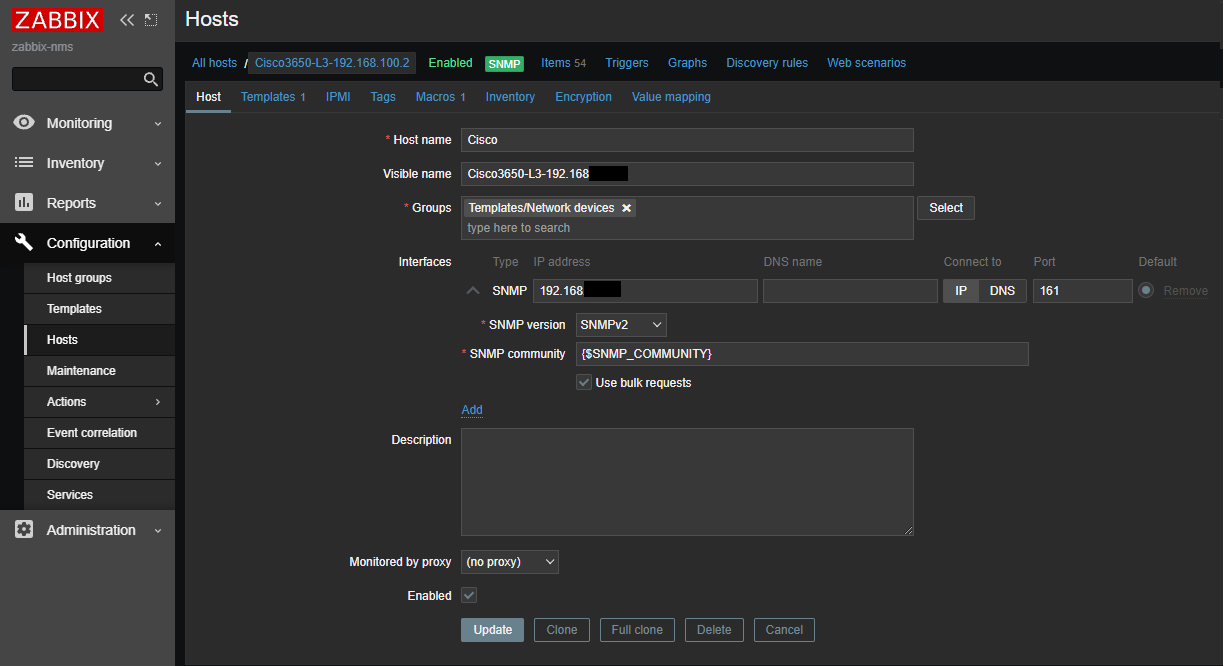Toggle Use bulk requests checkbox
This screenshot has height=666, width=1224.
[584, 382]
